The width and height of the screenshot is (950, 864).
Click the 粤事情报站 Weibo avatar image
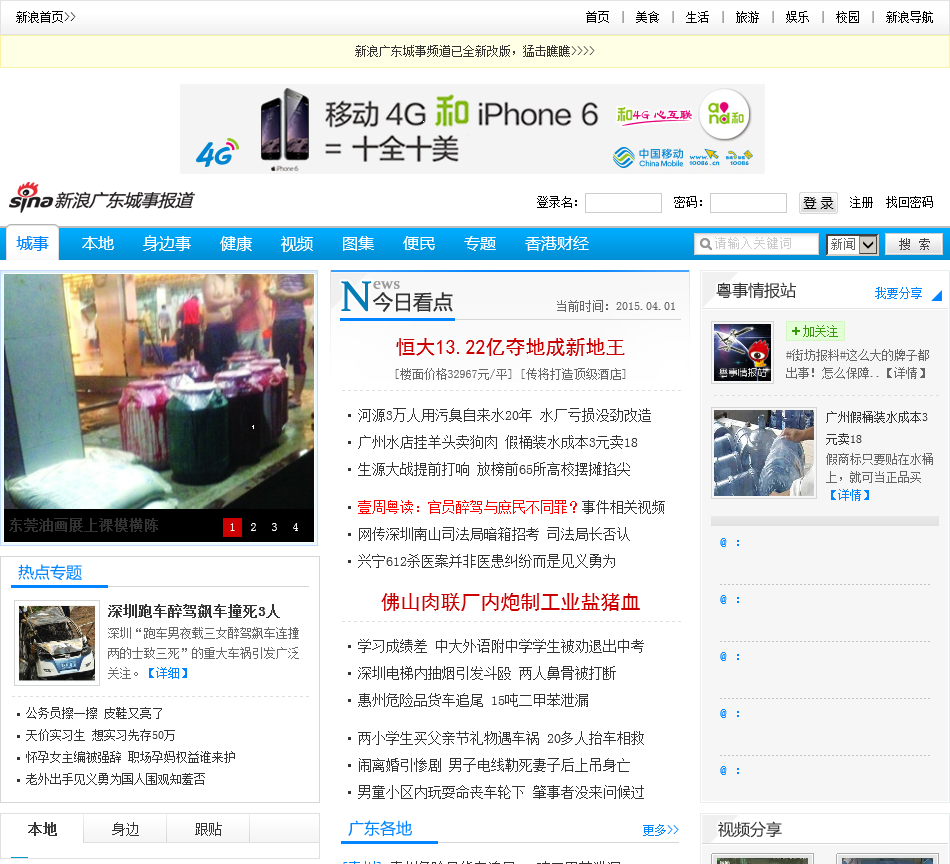click(742, 352)
